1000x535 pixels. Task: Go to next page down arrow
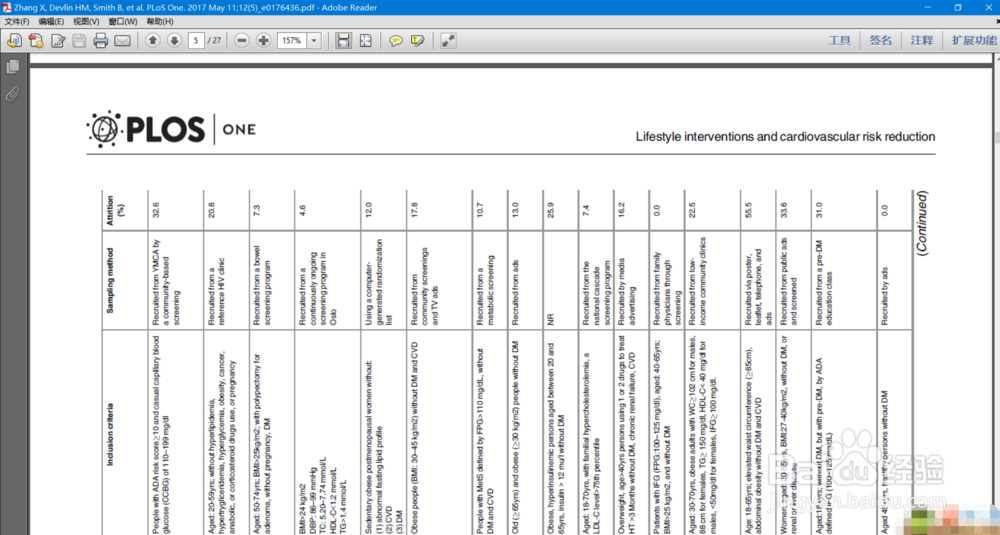(x=174, y=41)
